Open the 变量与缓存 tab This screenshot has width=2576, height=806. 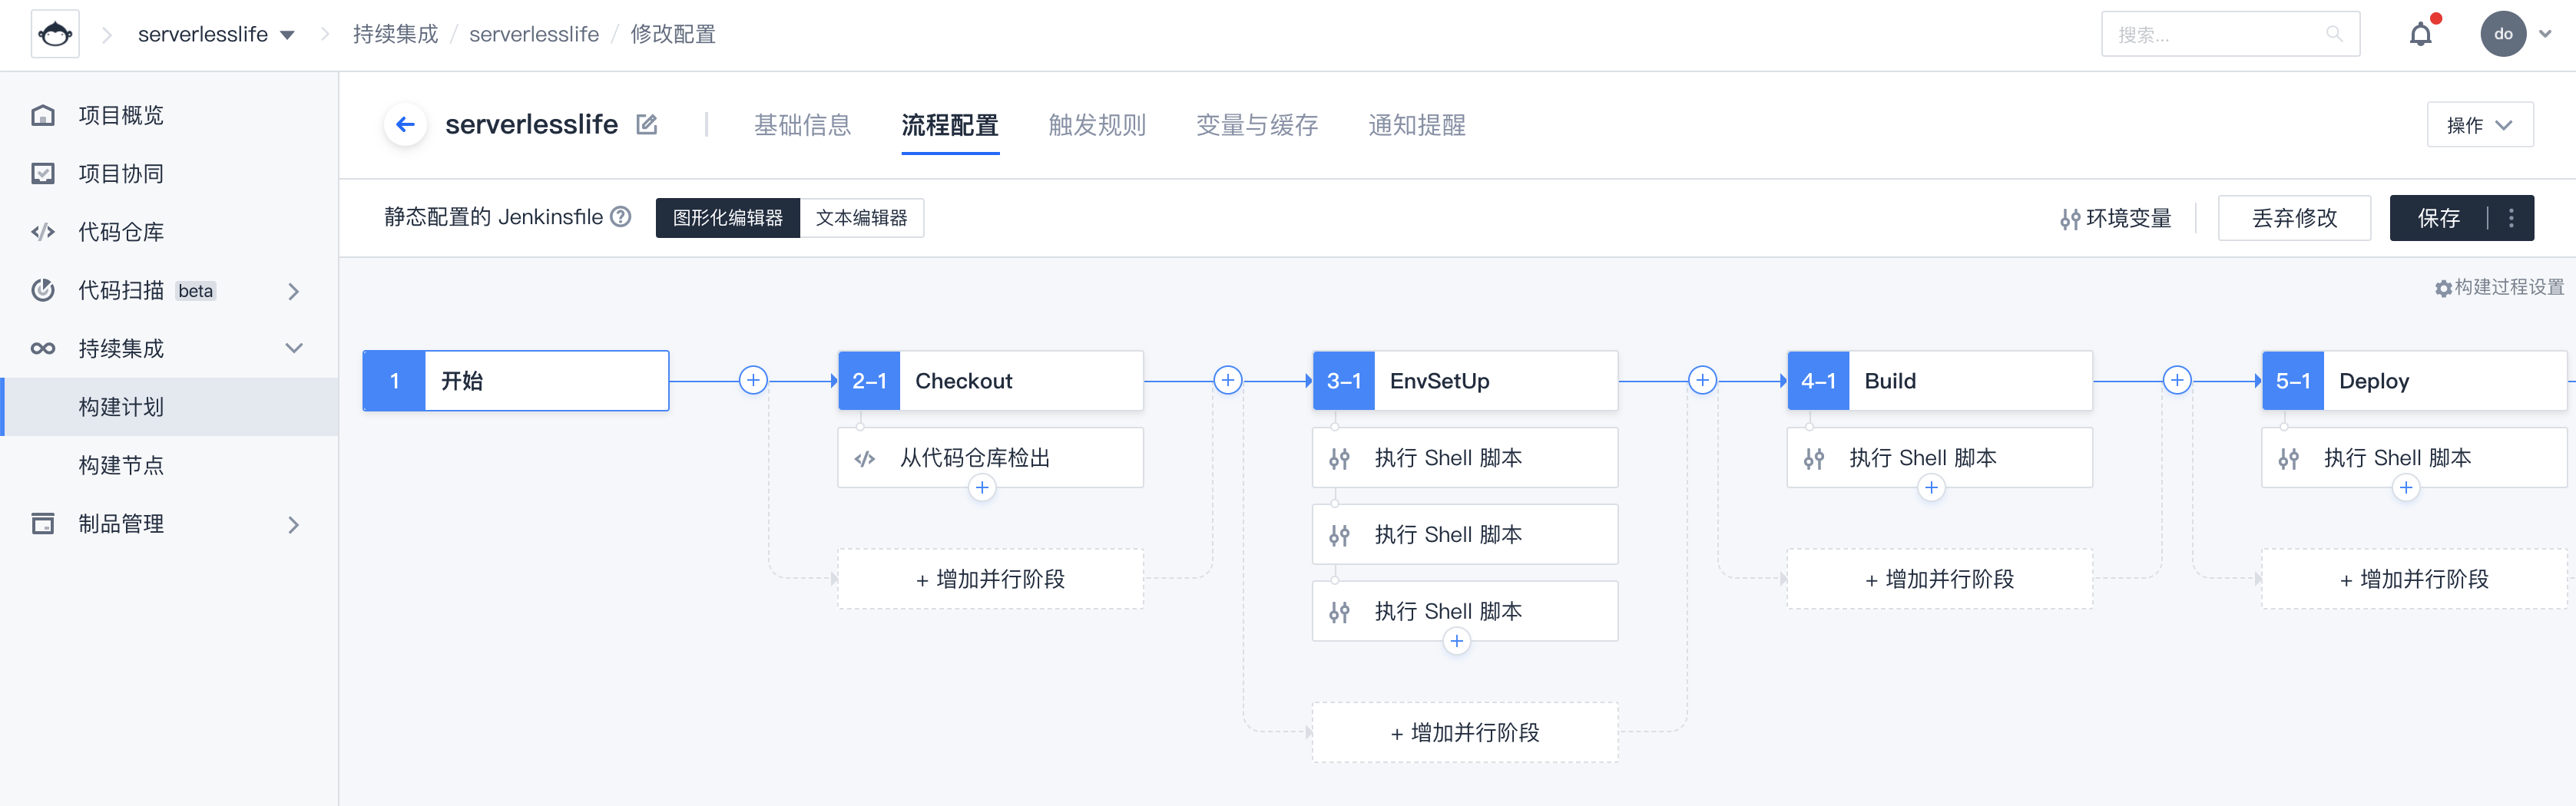[x=1256, y=125]
